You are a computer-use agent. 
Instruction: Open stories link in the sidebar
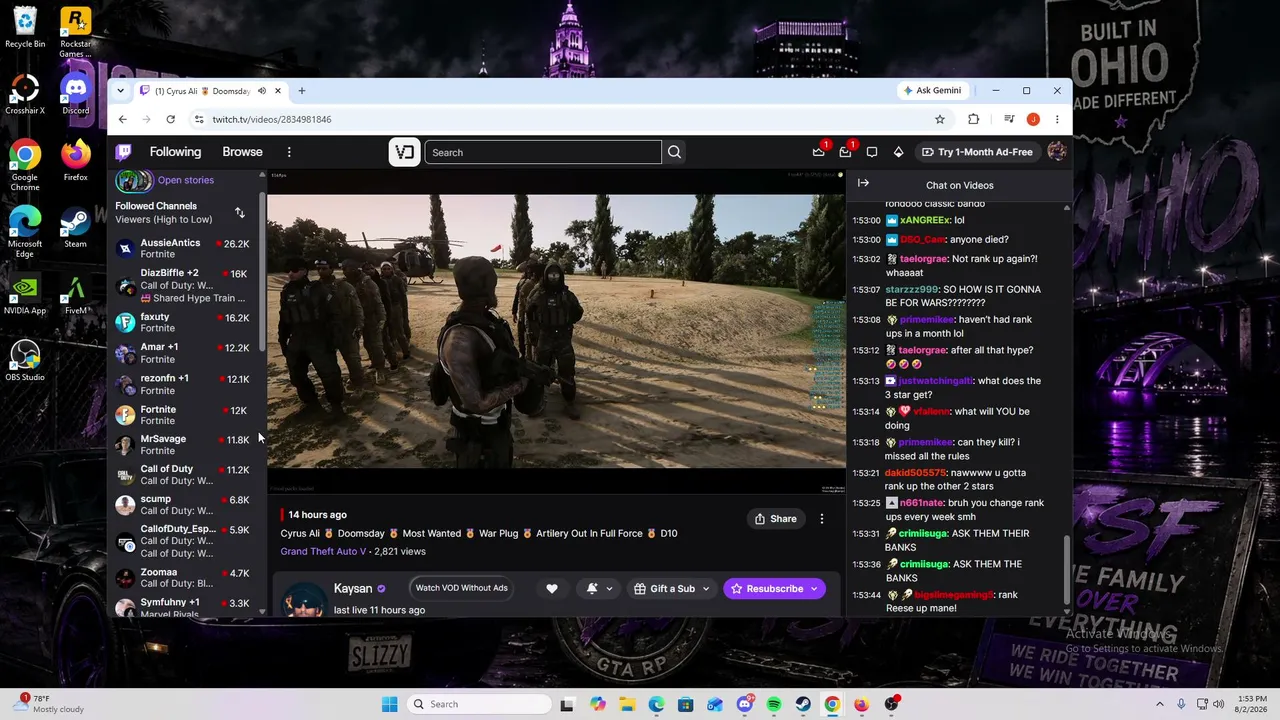tap(185, 180)
